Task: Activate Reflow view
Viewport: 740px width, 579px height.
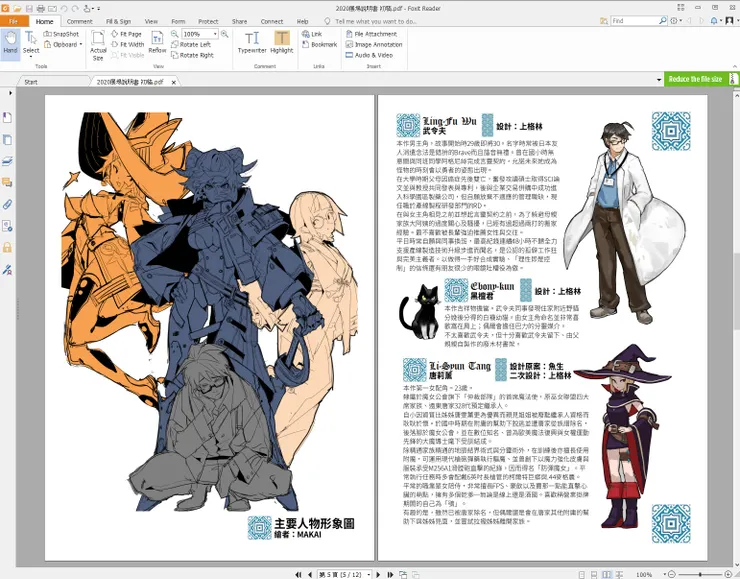Action: tap(157, 42)
